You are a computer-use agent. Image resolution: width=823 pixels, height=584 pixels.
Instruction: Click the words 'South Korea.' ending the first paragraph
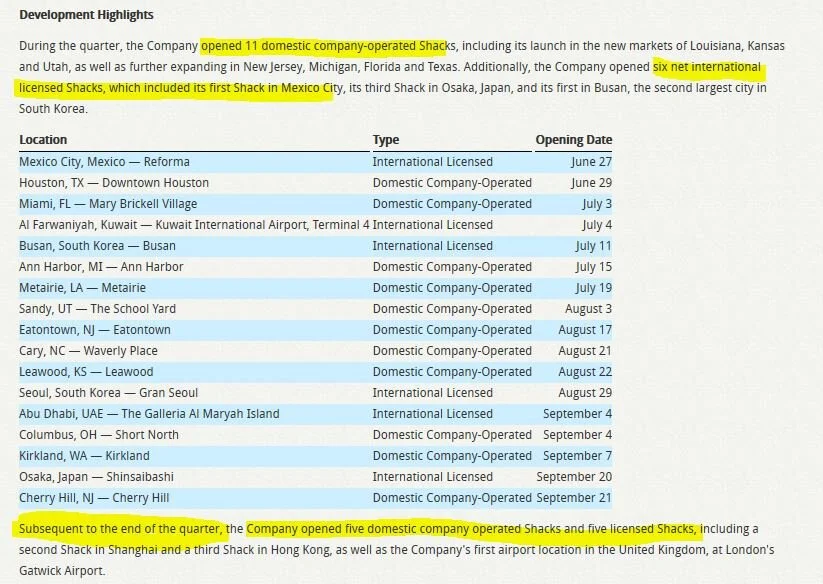[x=53, y=109]
